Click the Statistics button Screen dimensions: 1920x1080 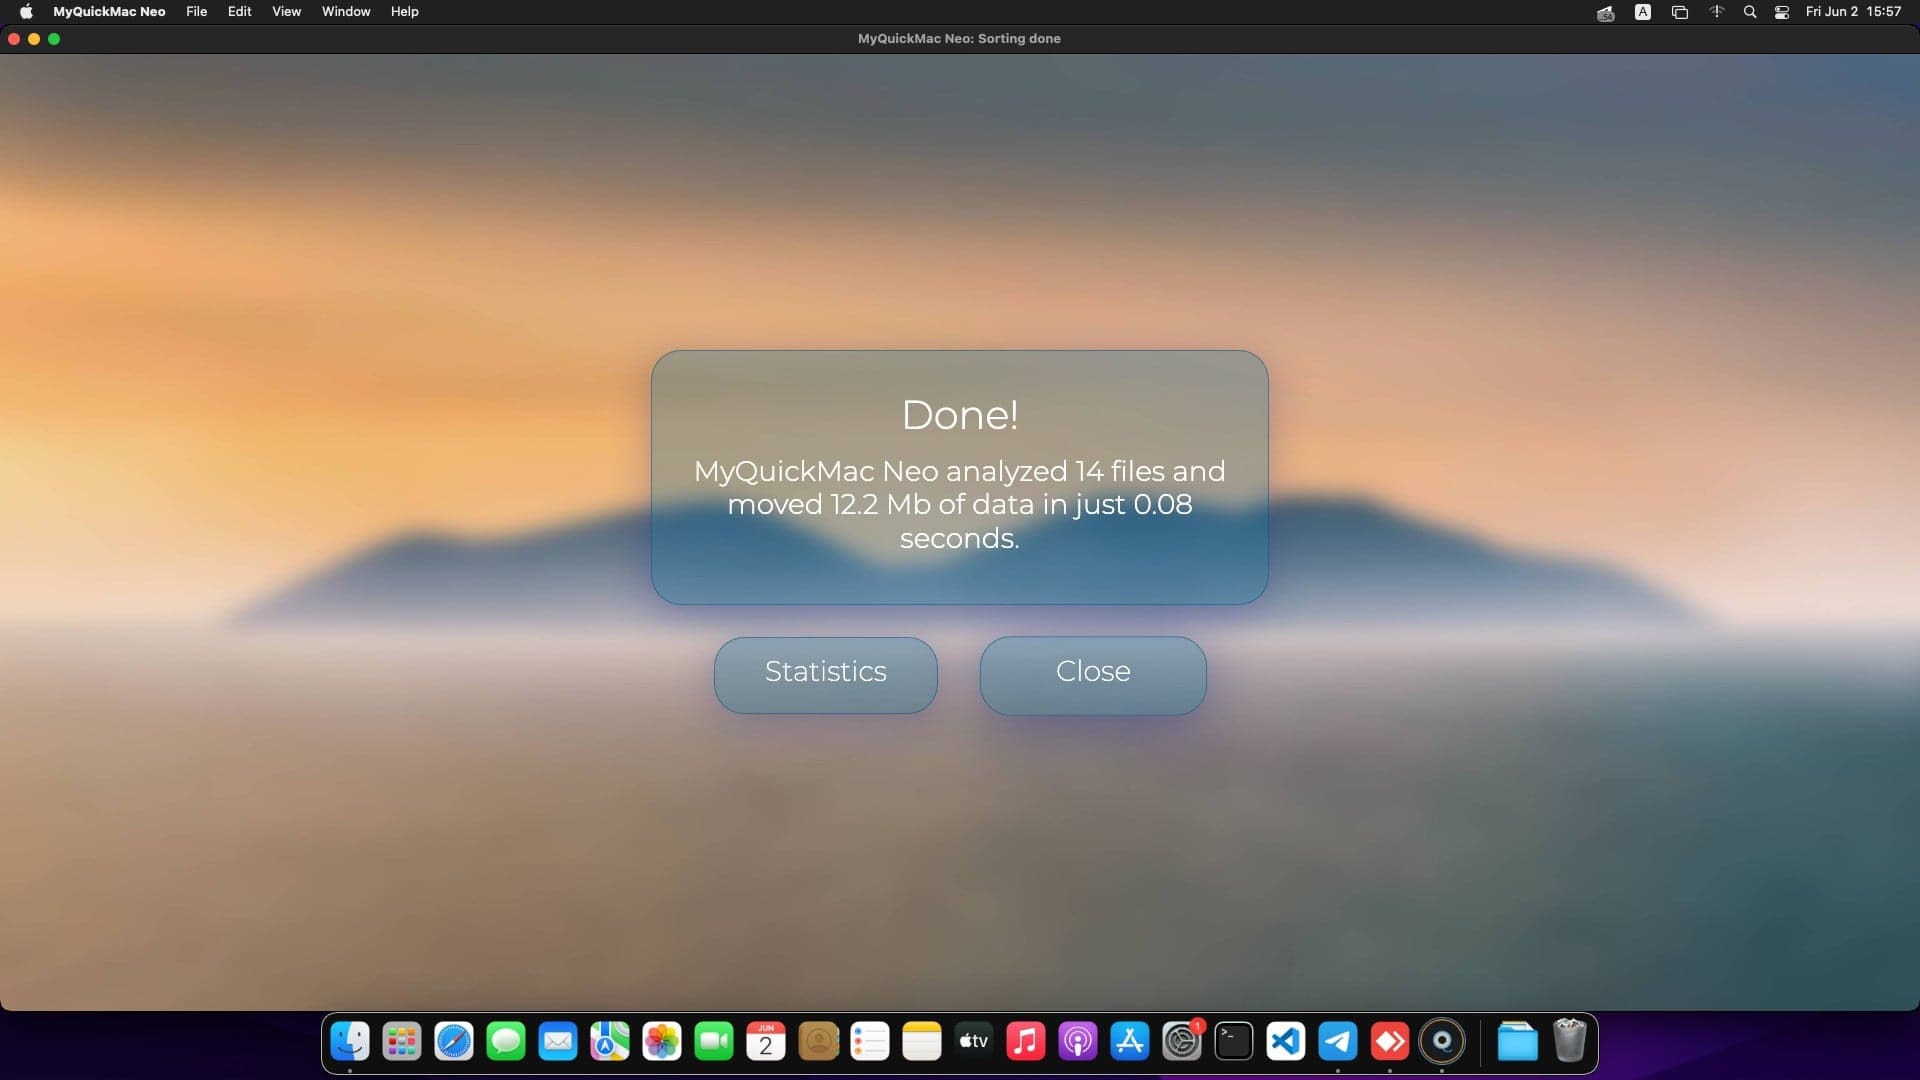pos(825,675)
